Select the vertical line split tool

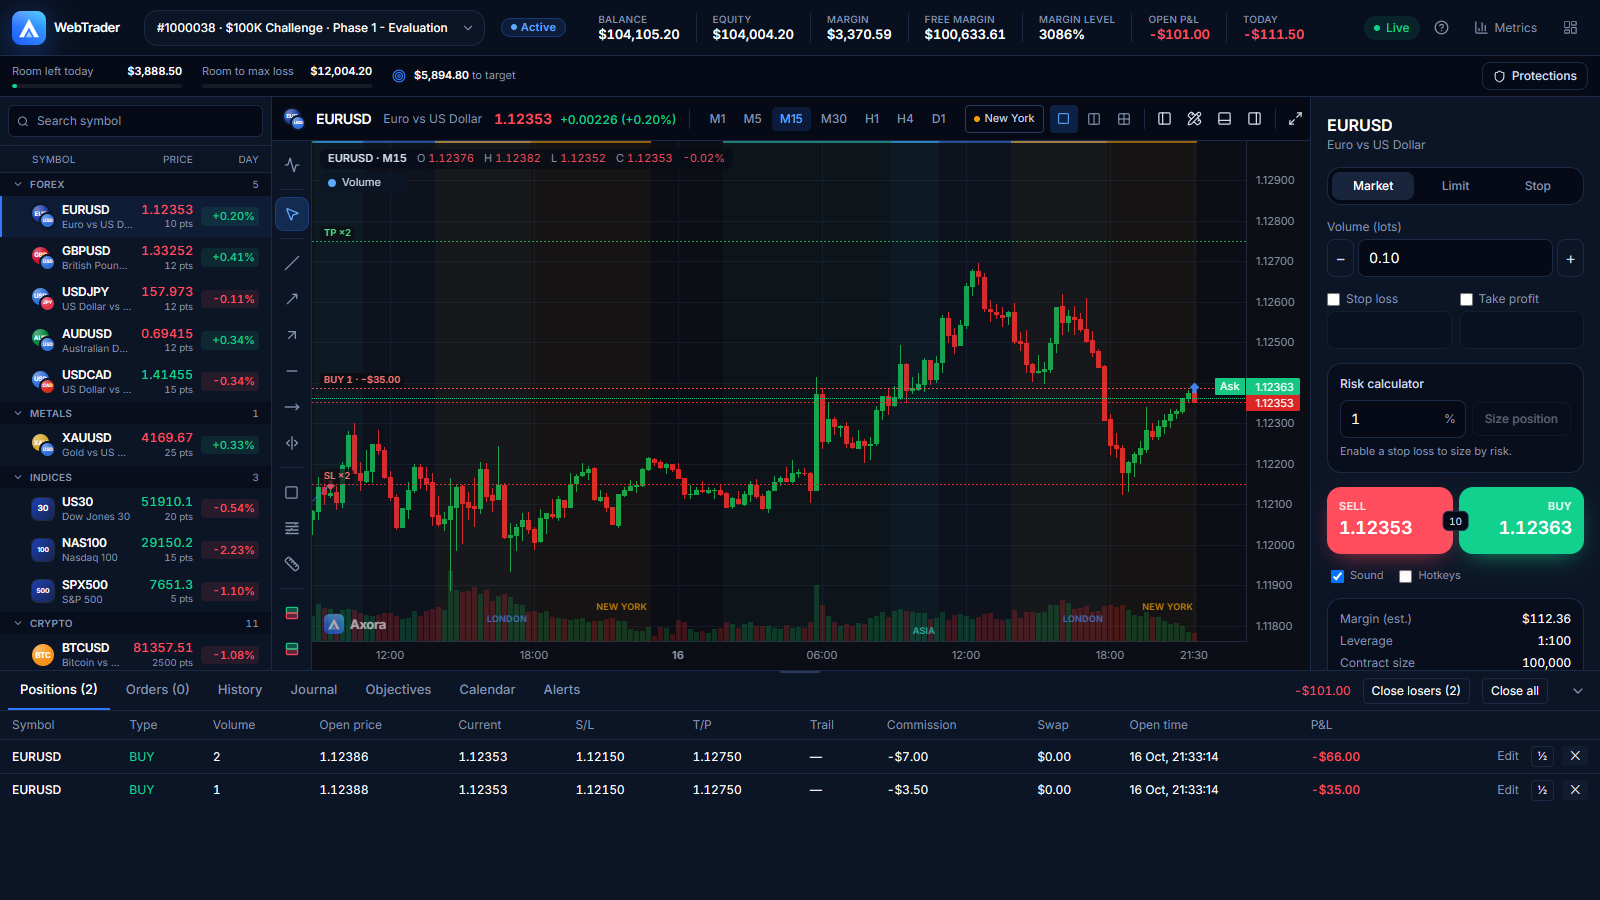[x=292, y=443]
